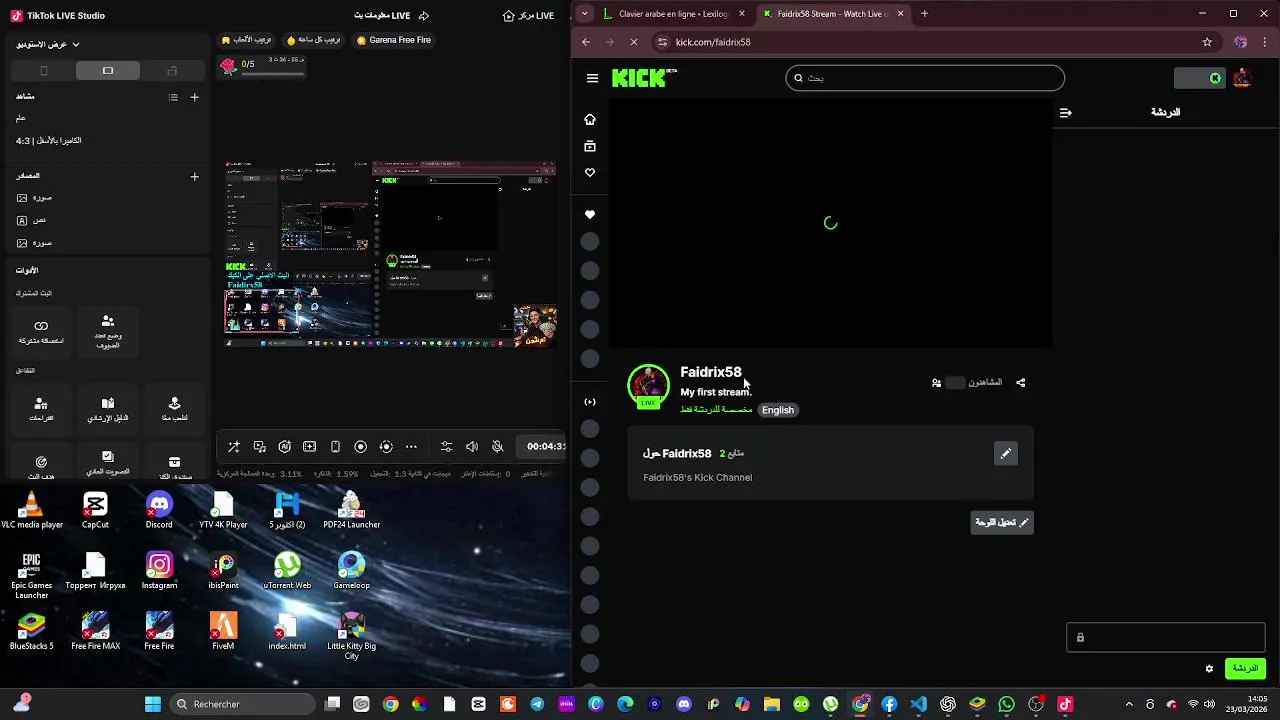Share the stream with the share icon

[1021, 383]
